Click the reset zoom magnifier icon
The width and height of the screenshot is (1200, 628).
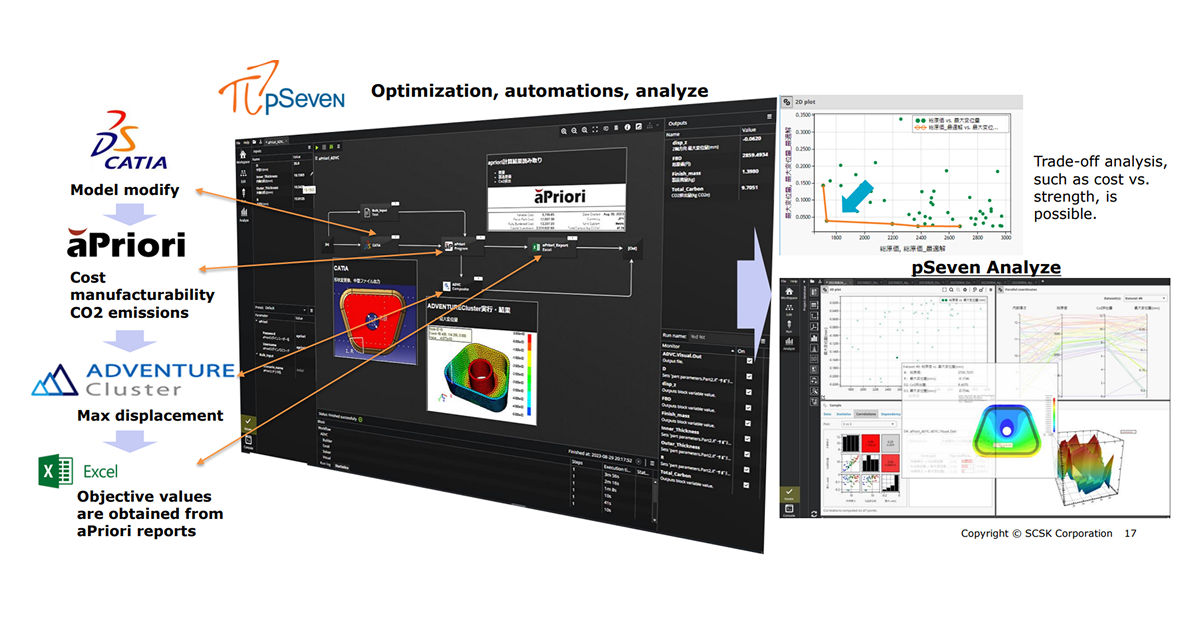tap(585, 130)
